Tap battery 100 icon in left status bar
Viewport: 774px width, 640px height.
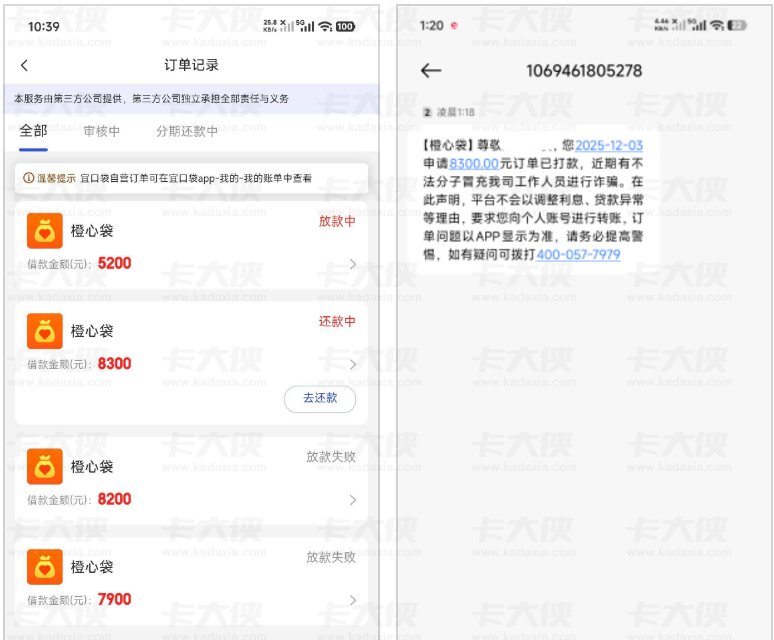point(345,26)
